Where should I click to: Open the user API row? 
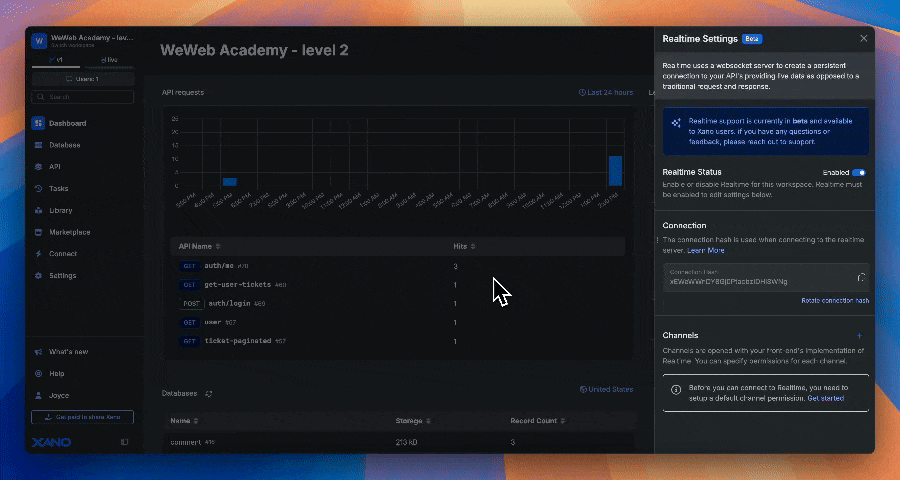coord(398,323)
